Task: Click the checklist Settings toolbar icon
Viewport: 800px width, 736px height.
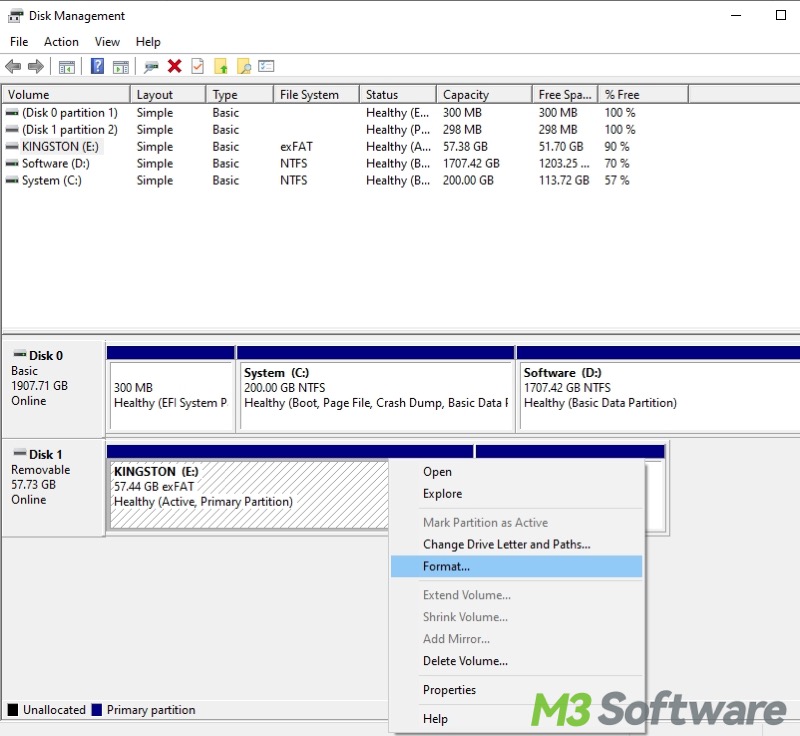Action: (266, 66)
